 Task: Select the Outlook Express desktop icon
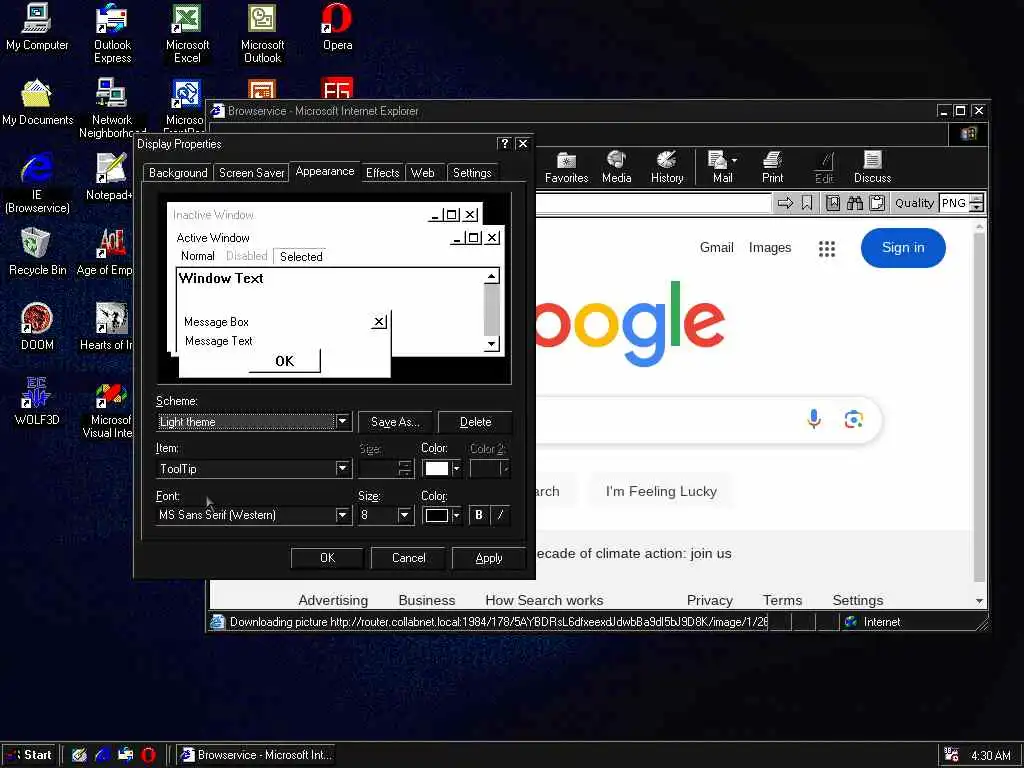pyautogui.click(x=112, y=33)
